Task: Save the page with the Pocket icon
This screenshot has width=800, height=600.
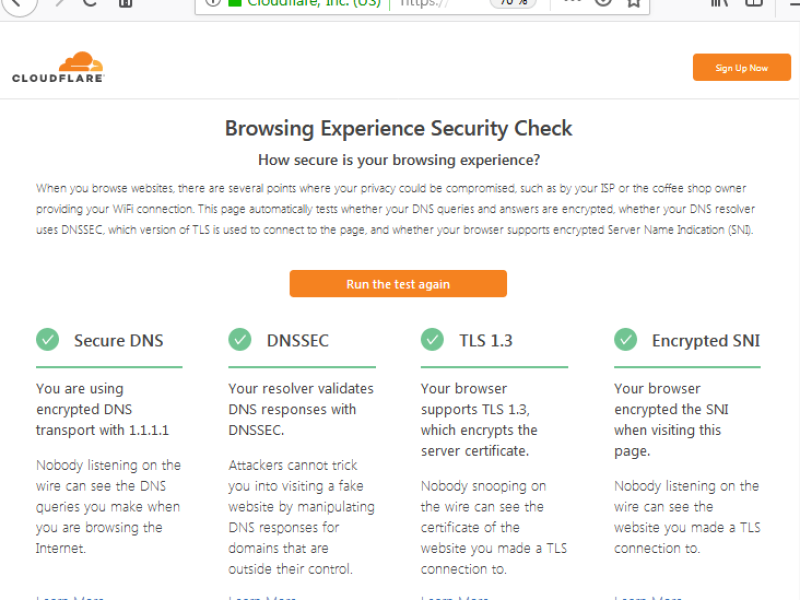Action: (604, 3)
